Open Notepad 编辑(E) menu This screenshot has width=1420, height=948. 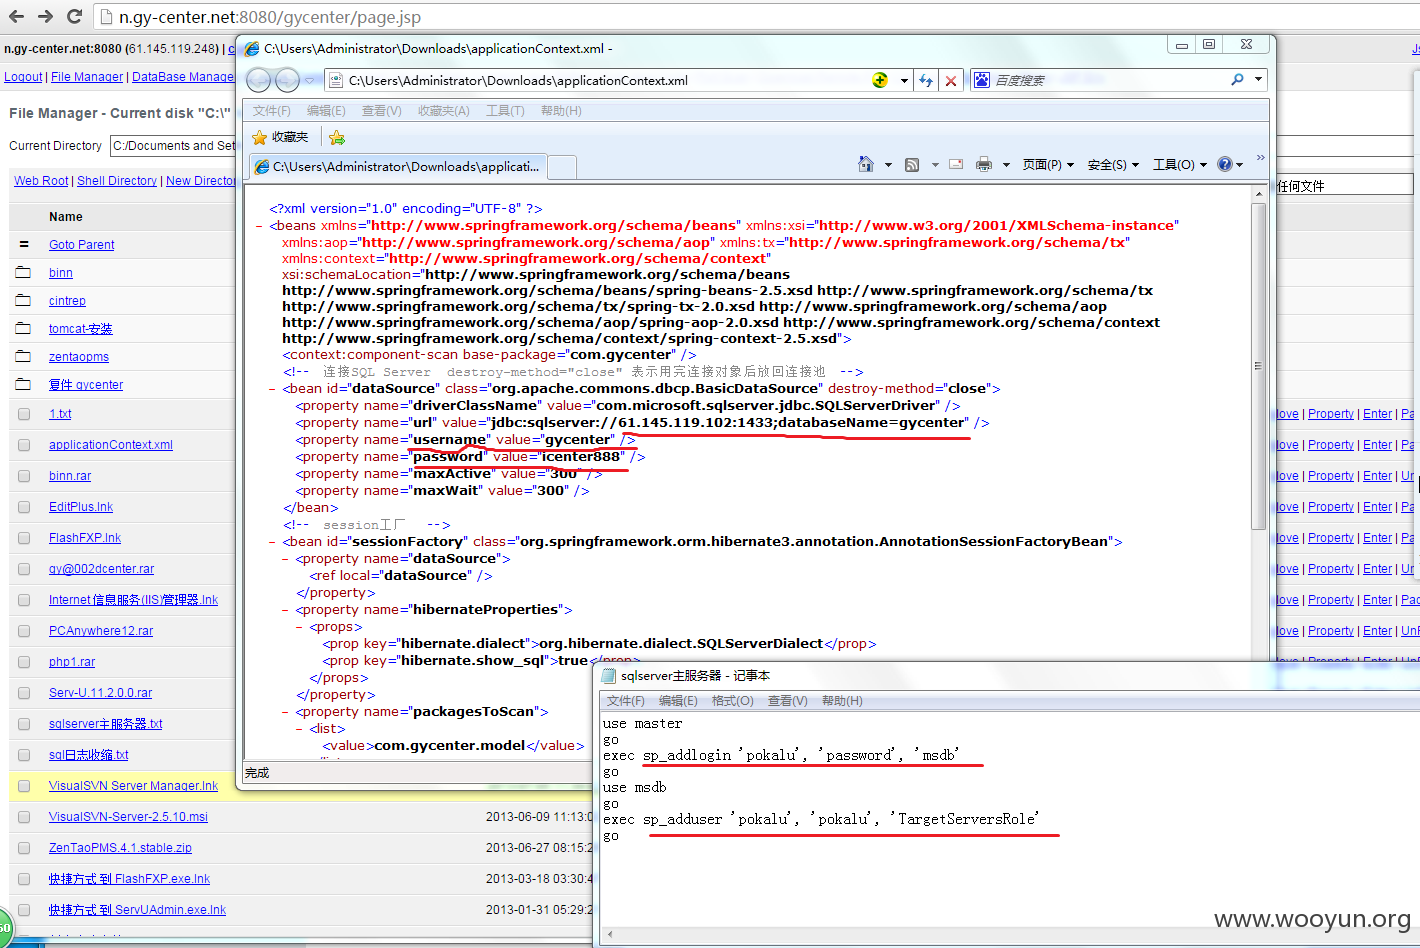[x=678, y=701]
